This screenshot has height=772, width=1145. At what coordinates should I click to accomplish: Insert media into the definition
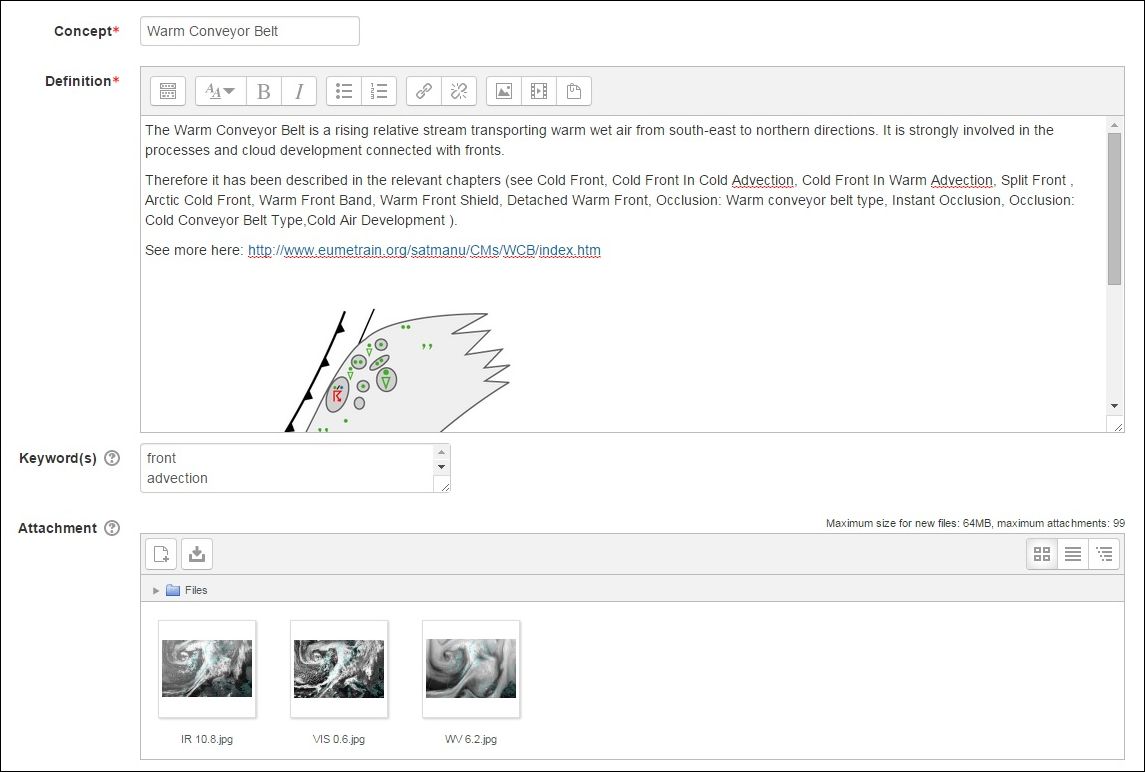pyautogui.click(x=539, y=91)
